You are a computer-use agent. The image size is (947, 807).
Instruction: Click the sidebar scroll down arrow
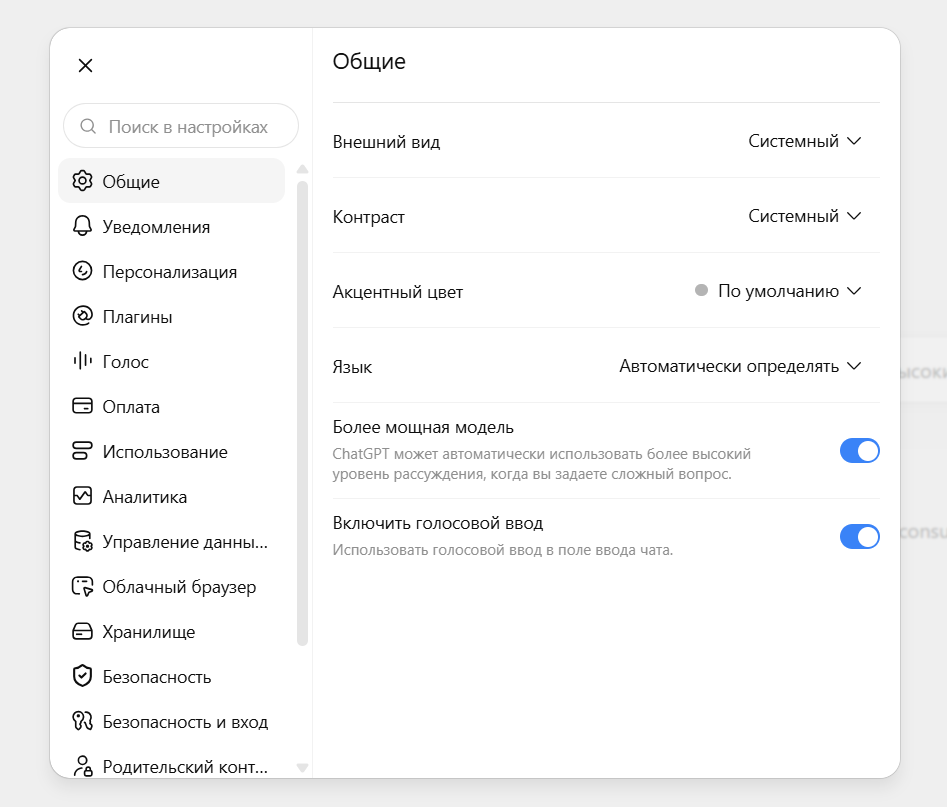click(303, 768)
